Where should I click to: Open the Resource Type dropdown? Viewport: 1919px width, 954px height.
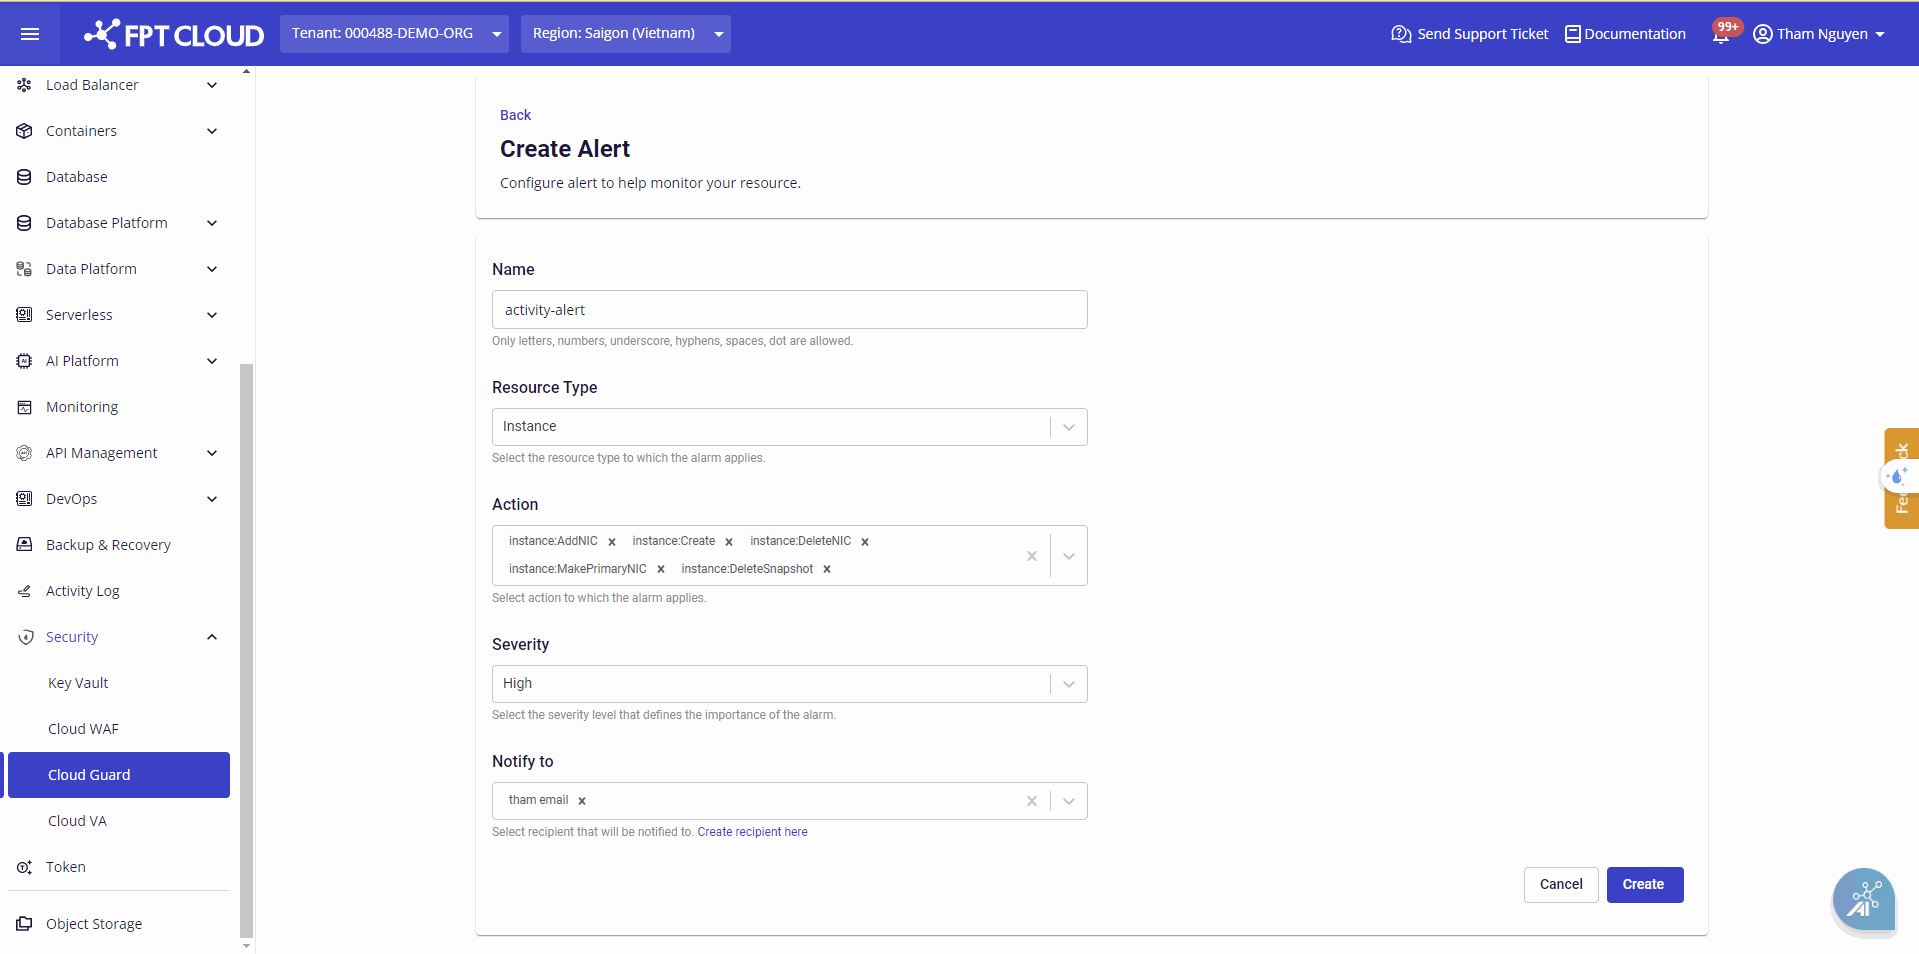click(789, 427)
